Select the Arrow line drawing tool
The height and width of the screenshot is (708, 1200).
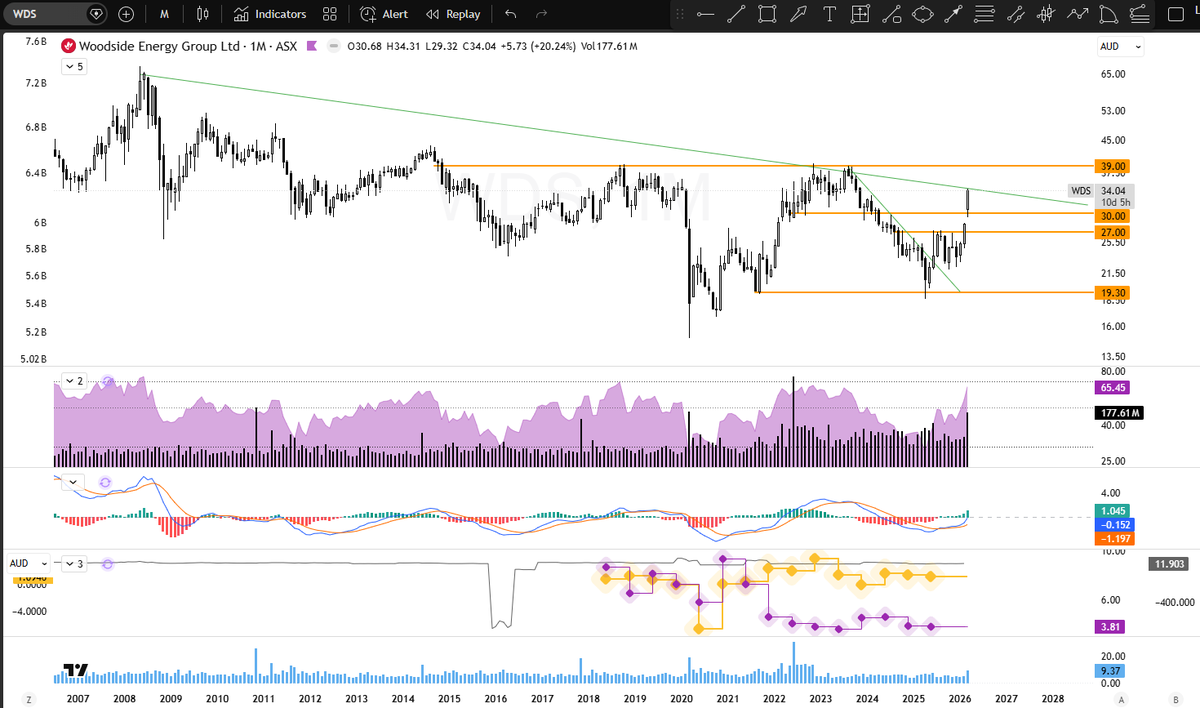954,14
